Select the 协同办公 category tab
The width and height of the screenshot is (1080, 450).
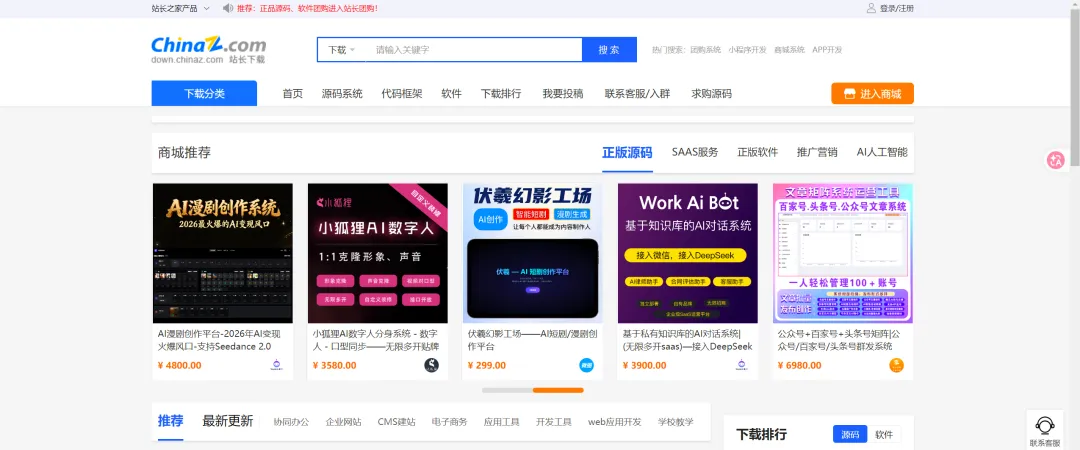click(x=291, y=422)
